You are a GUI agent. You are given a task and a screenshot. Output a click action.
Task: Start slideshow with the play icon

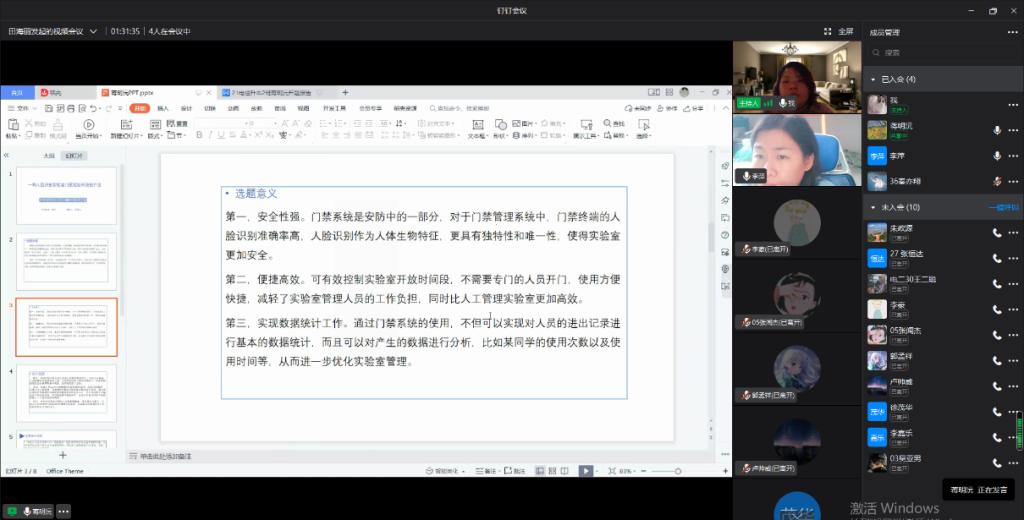(x=586, y=470)
